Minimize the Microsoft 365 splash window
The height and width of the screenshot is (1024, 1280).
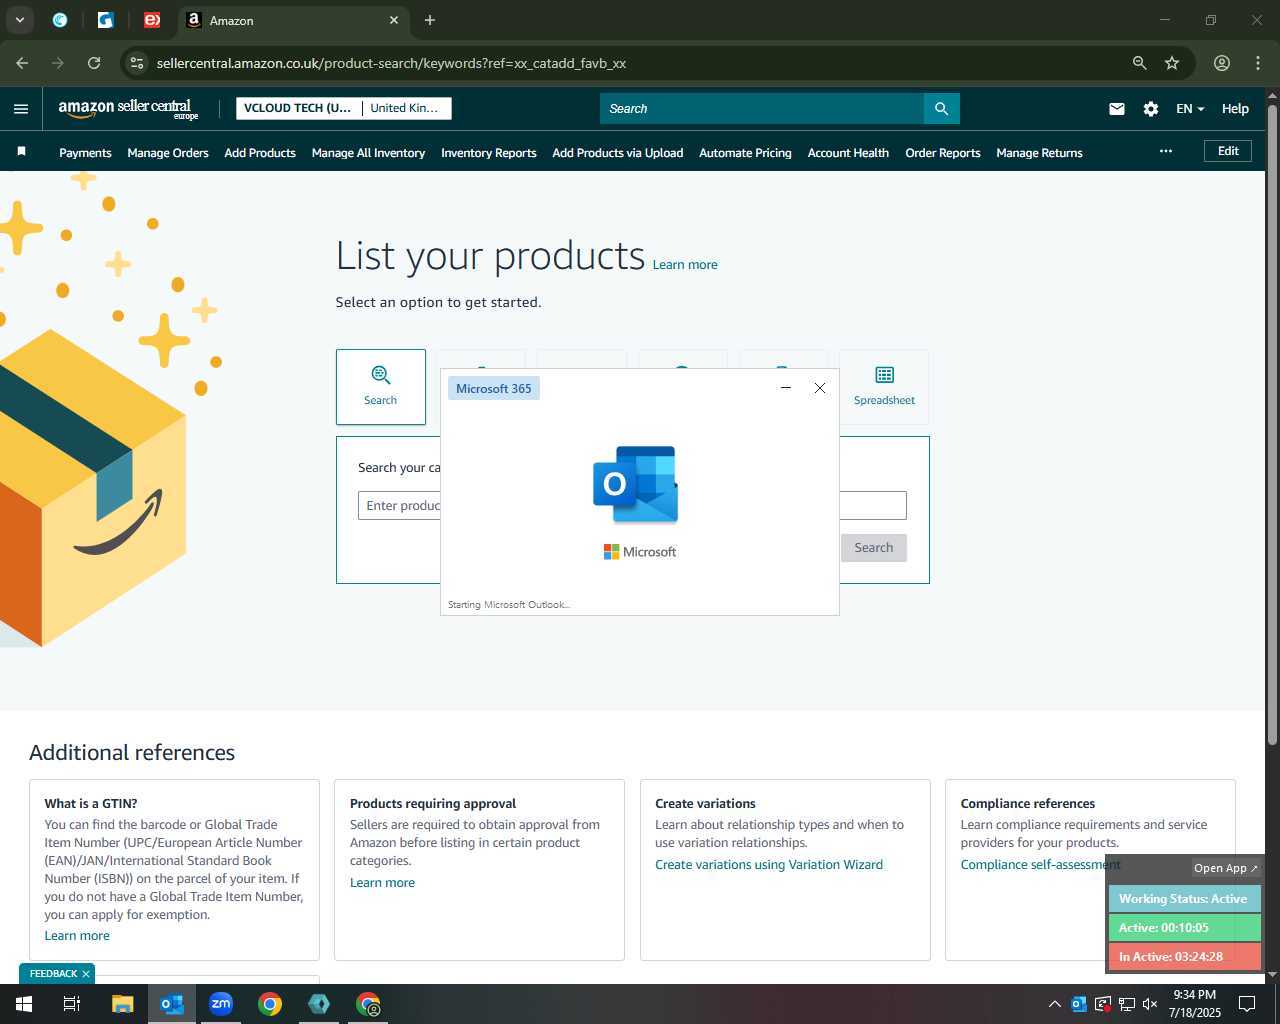point(786,388)
